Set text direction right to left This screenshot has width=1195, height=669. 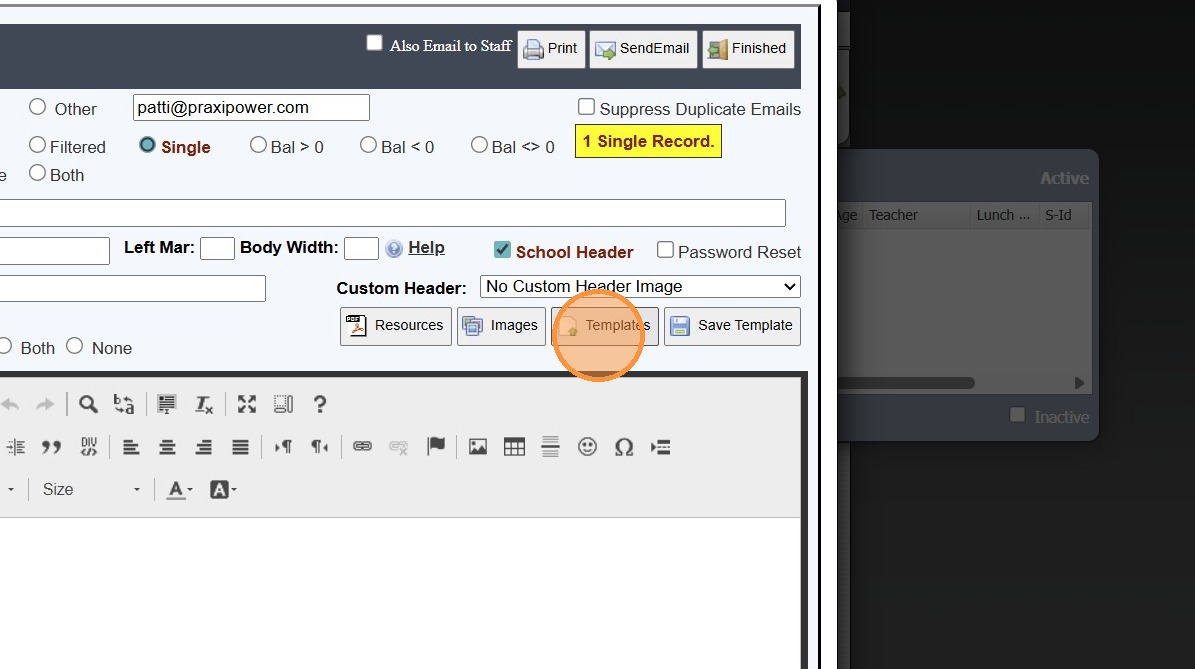click(319, 447)
